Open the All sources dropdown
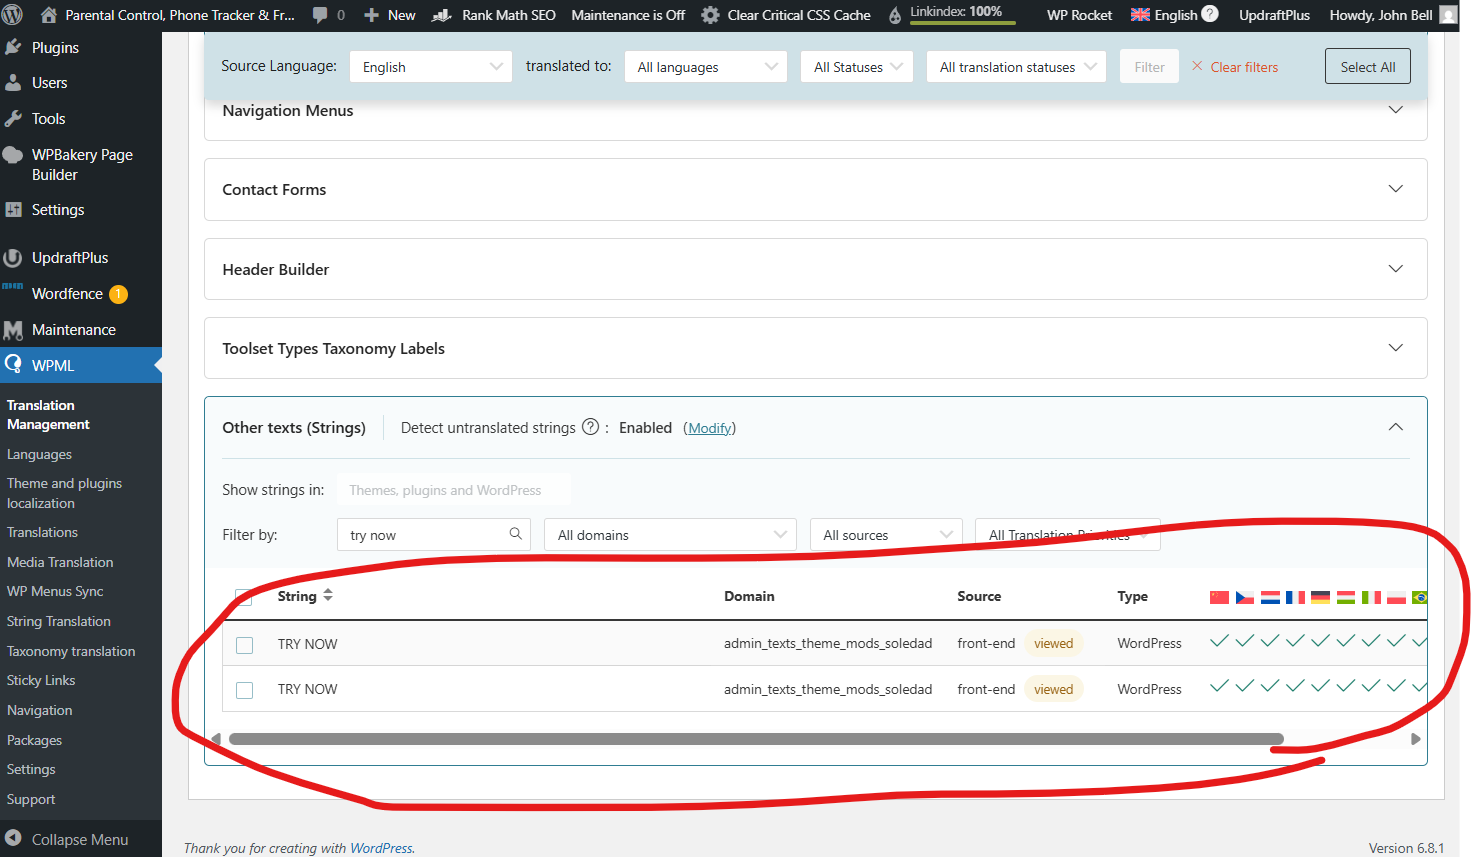This screenshot has height=857, width=1471. coord(886,535)
